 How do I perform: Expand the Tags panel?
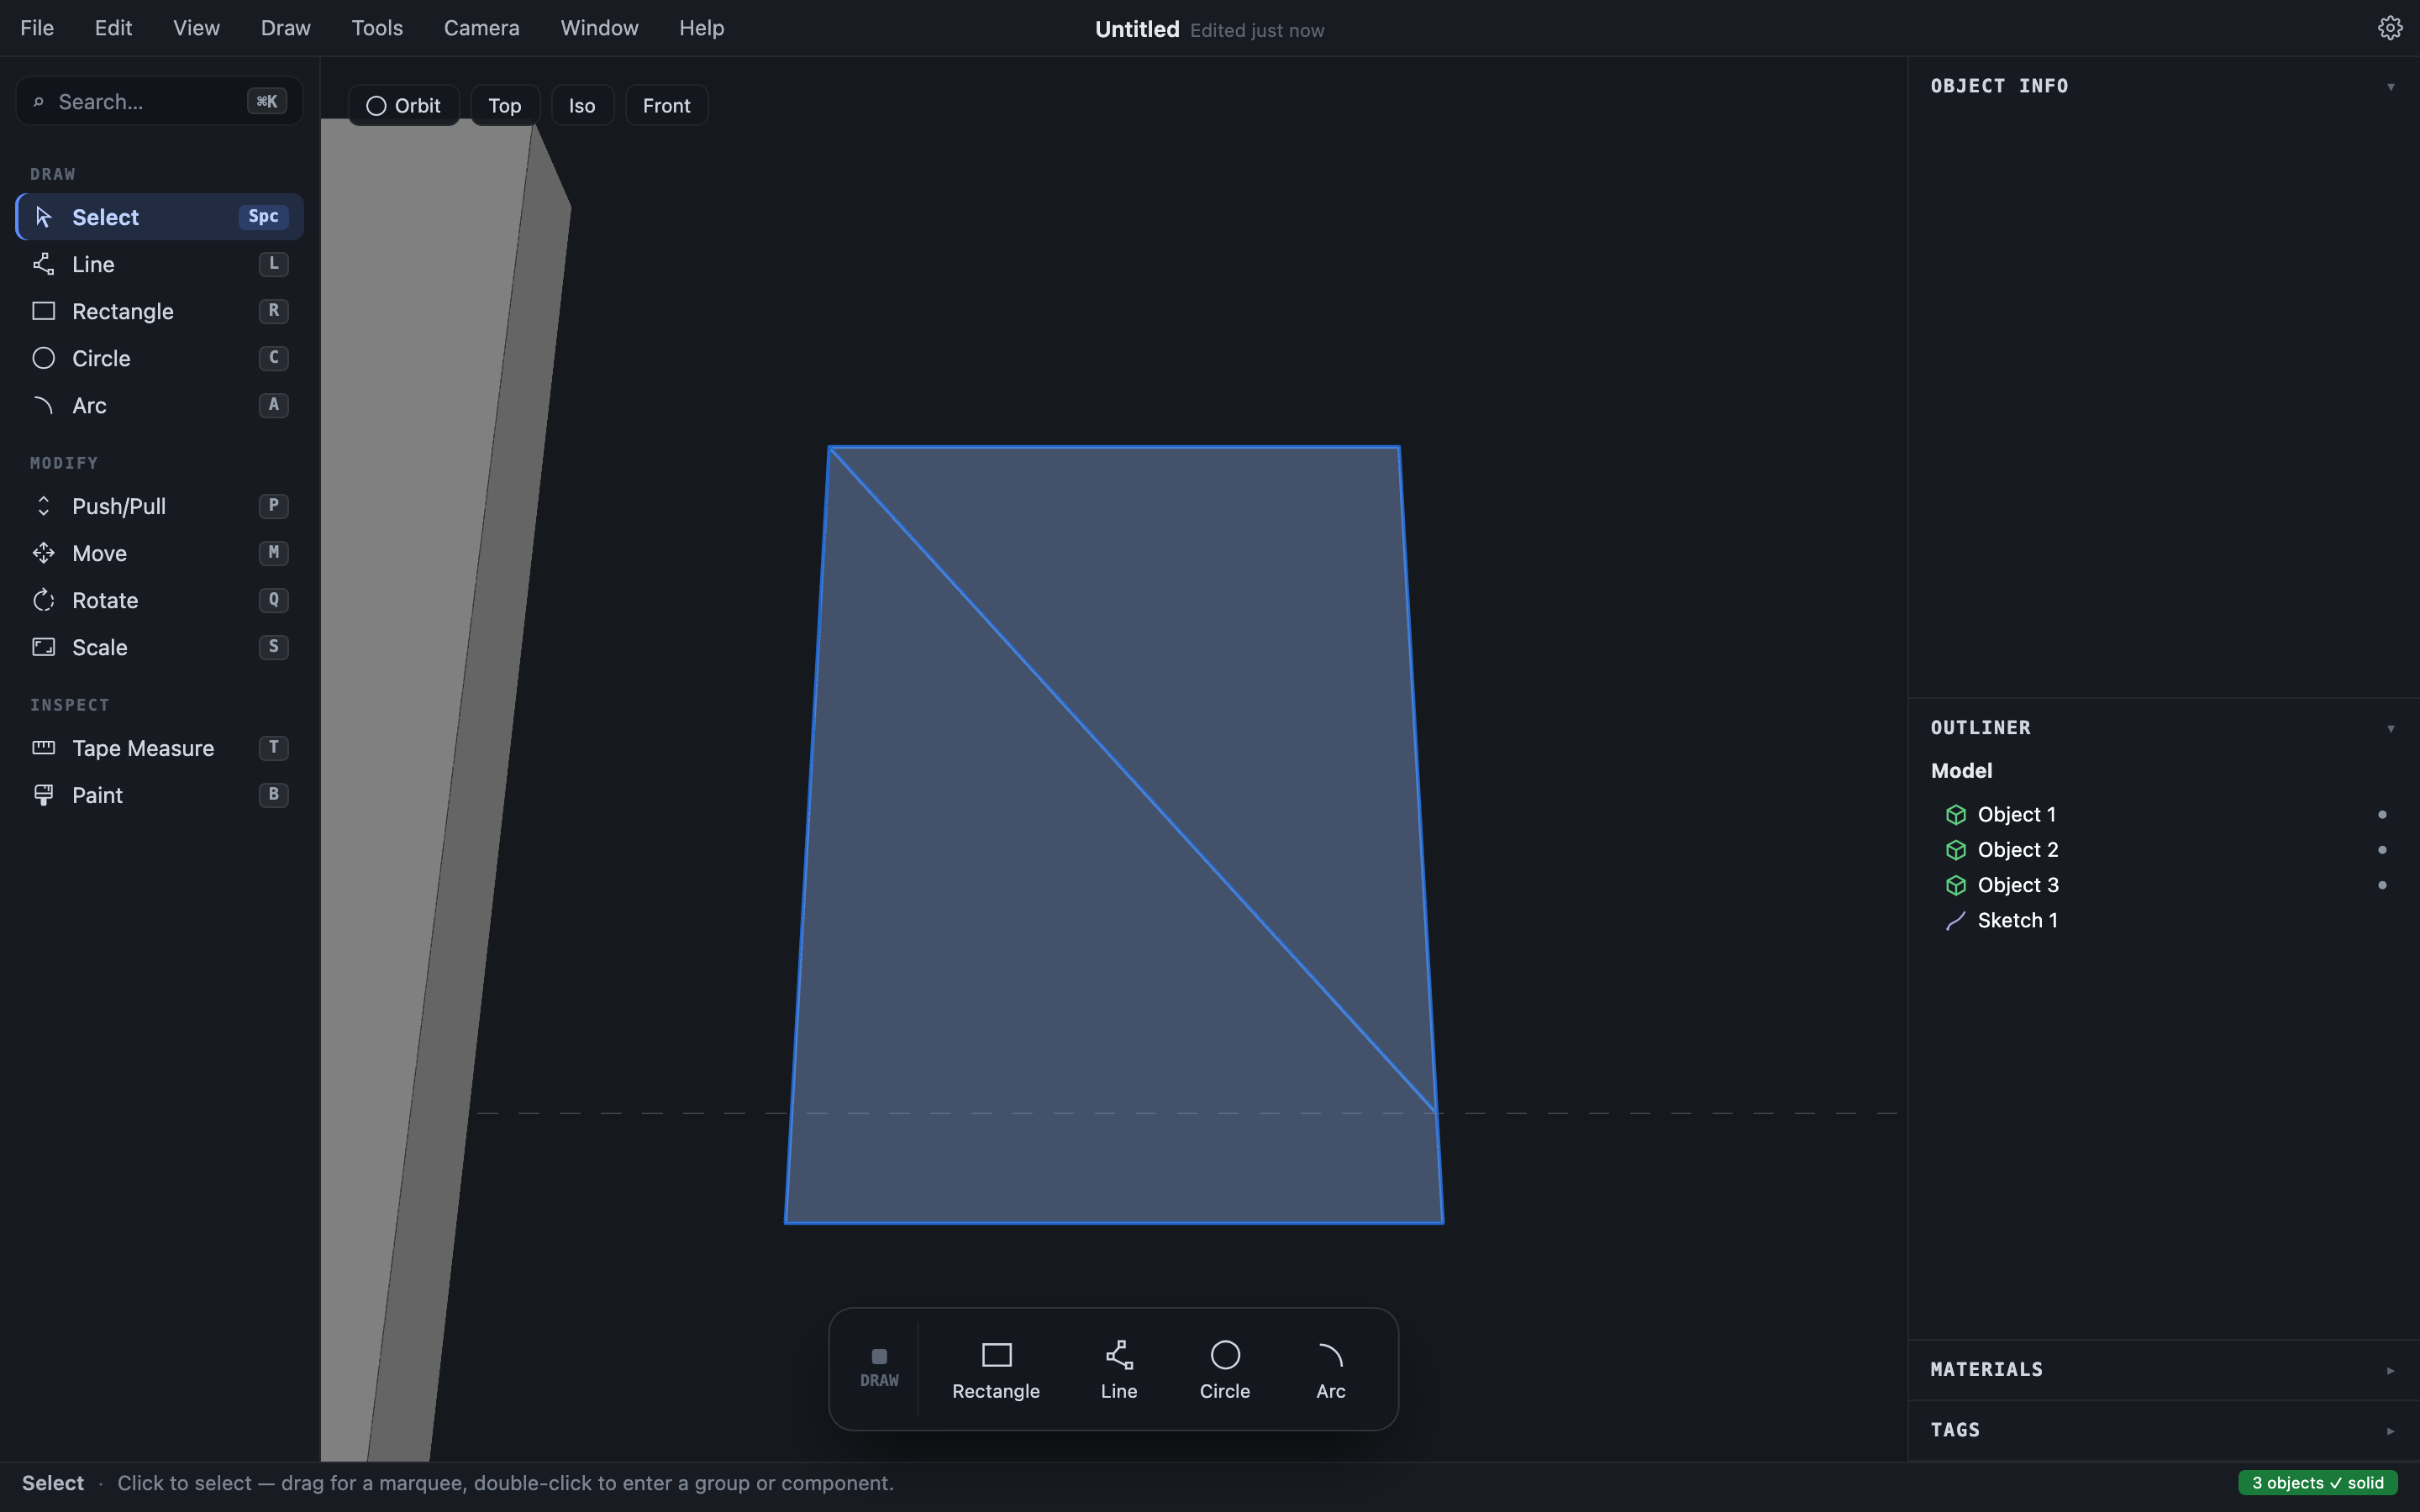[x=2390, y=1431]
